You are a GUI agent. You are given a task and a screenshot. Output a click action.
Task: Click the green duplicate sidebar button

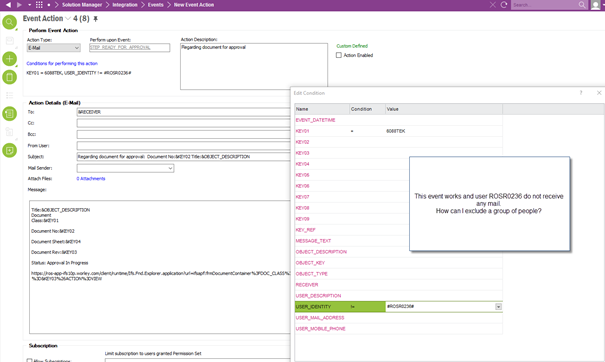[10, 77]
